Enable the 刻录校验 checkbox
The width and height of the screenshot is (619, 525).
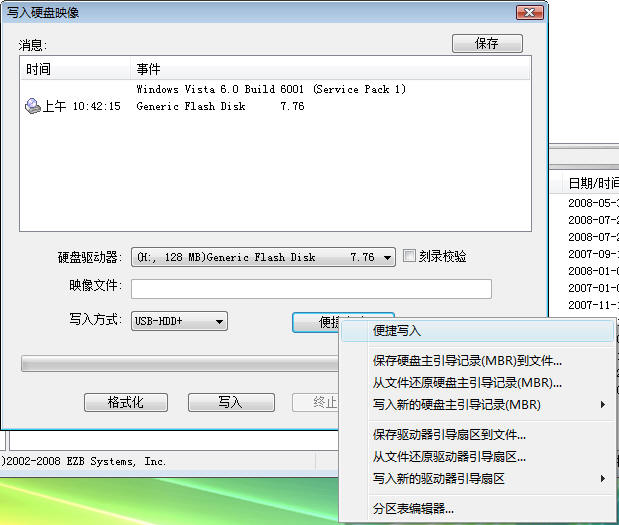[x=409, y=257]
